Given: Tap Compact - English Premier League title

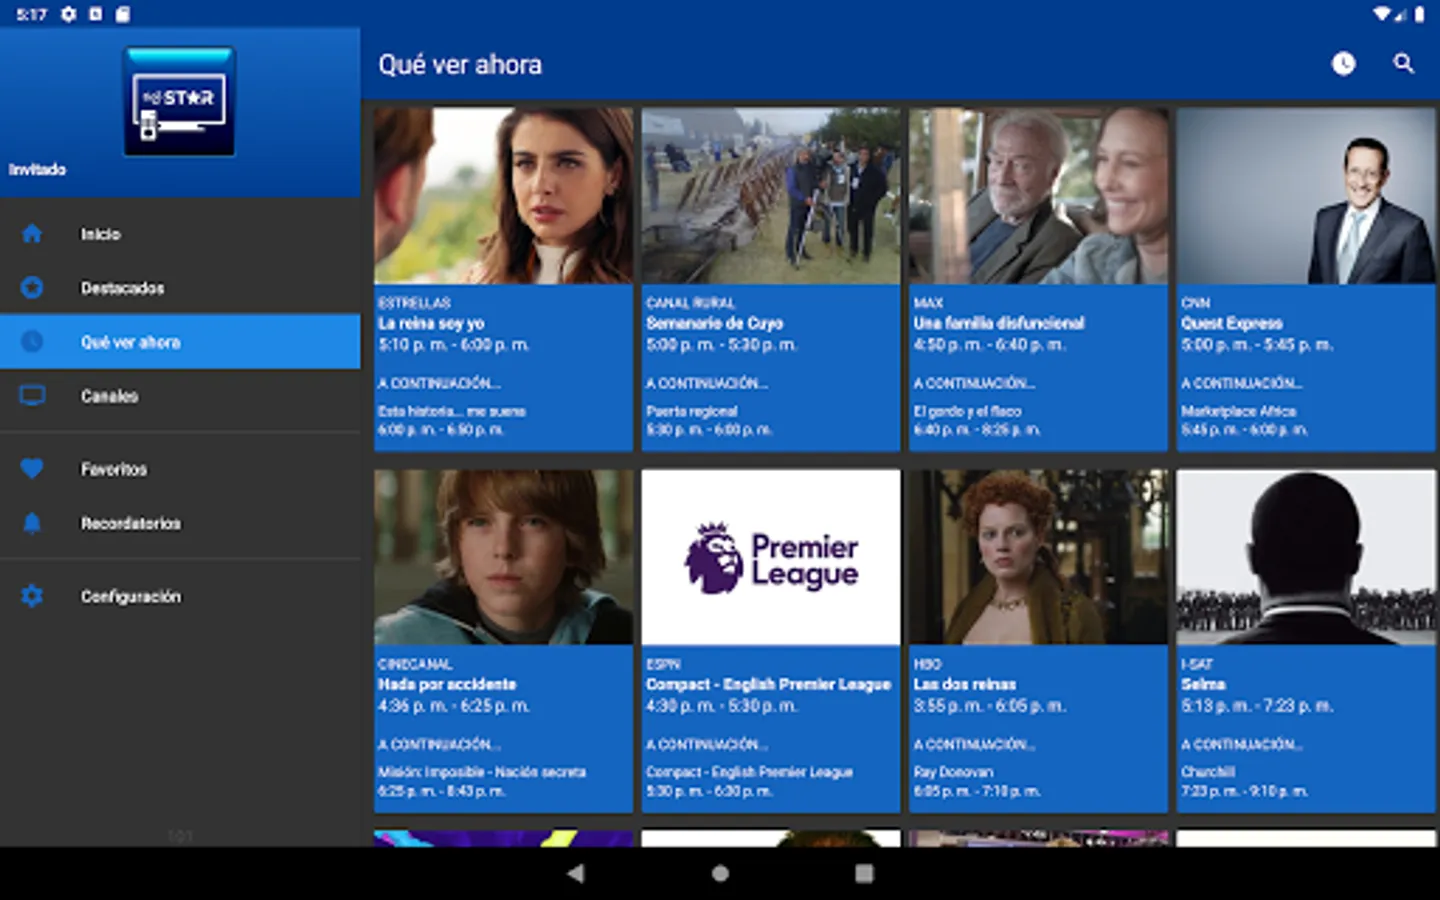Looking at the screenshot, I should 768,684.
